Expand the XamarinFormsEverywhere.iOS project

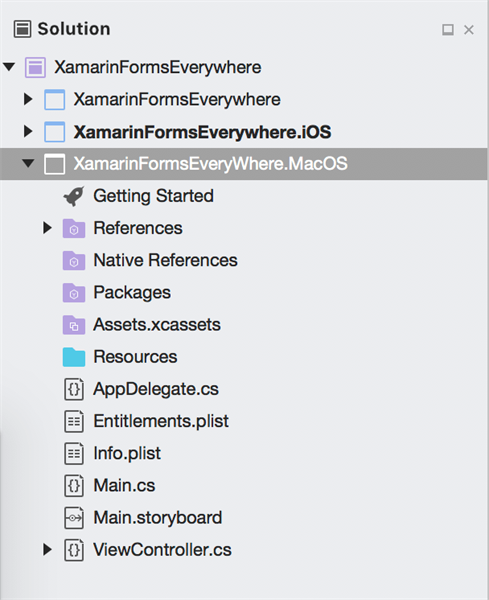tap(28, 131)
